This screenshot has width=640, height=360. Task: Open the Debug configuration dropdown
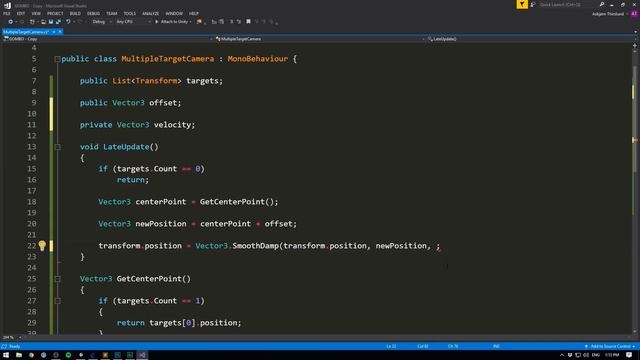coord(102,22)
